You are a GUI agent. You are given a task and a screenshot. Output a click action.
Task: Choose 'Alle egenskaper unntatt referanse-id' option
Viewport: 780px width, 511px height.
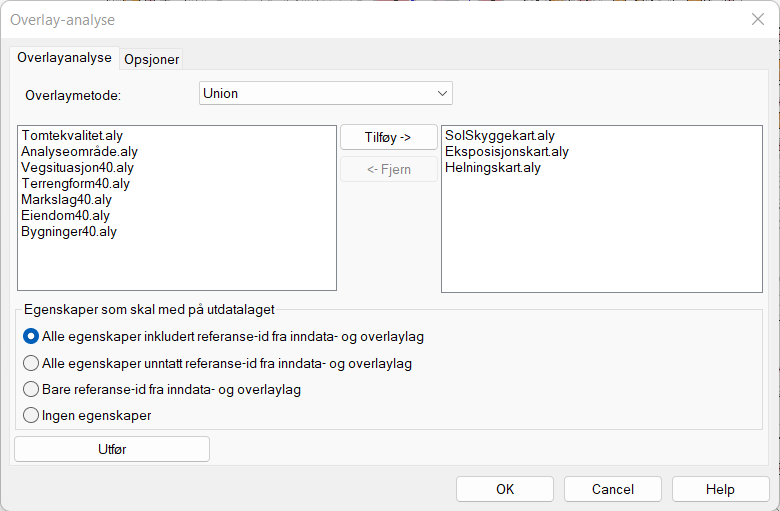31,363
